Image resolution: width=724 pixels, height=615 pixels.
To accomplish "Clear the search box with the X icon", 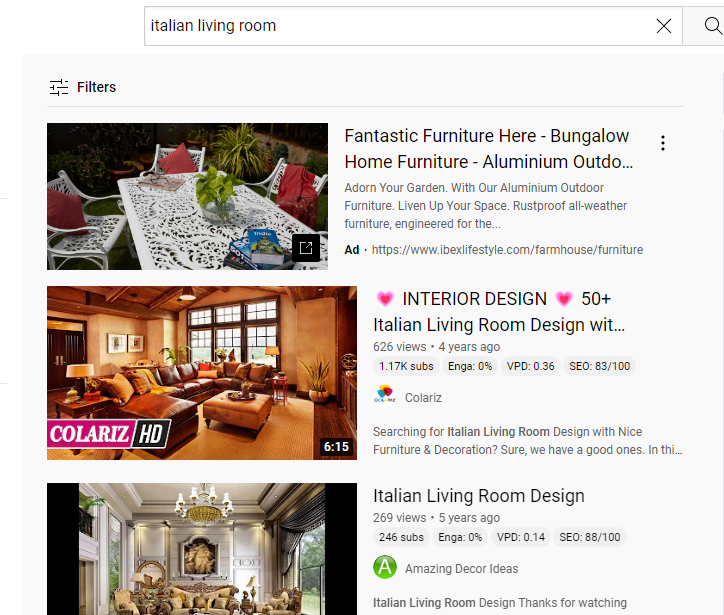I will (x=664, y=26).
